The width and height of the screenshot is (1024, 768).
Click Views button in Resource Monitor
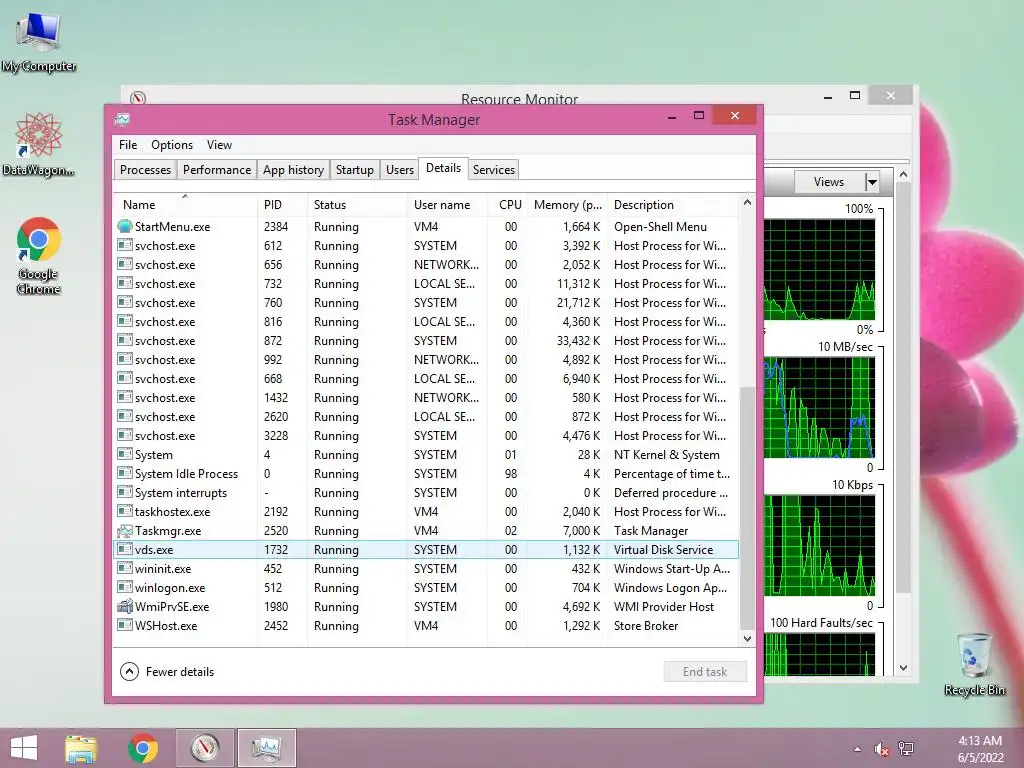[829, 182]
